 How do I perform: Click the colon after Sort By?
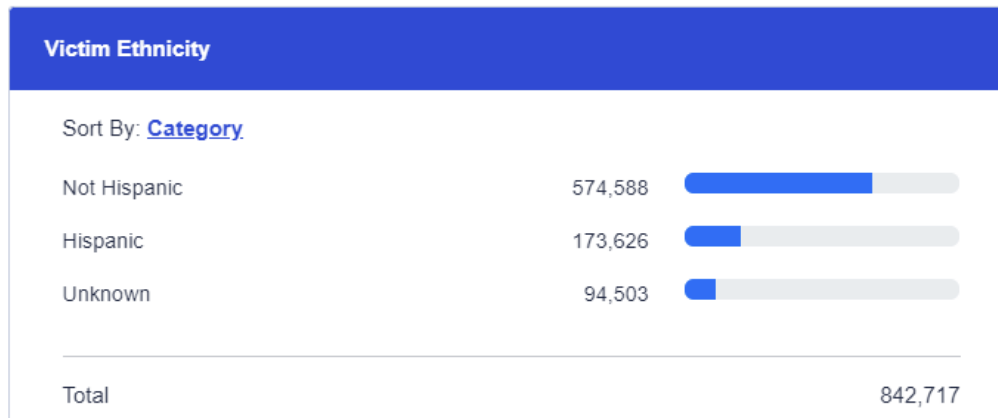point(139,129)
